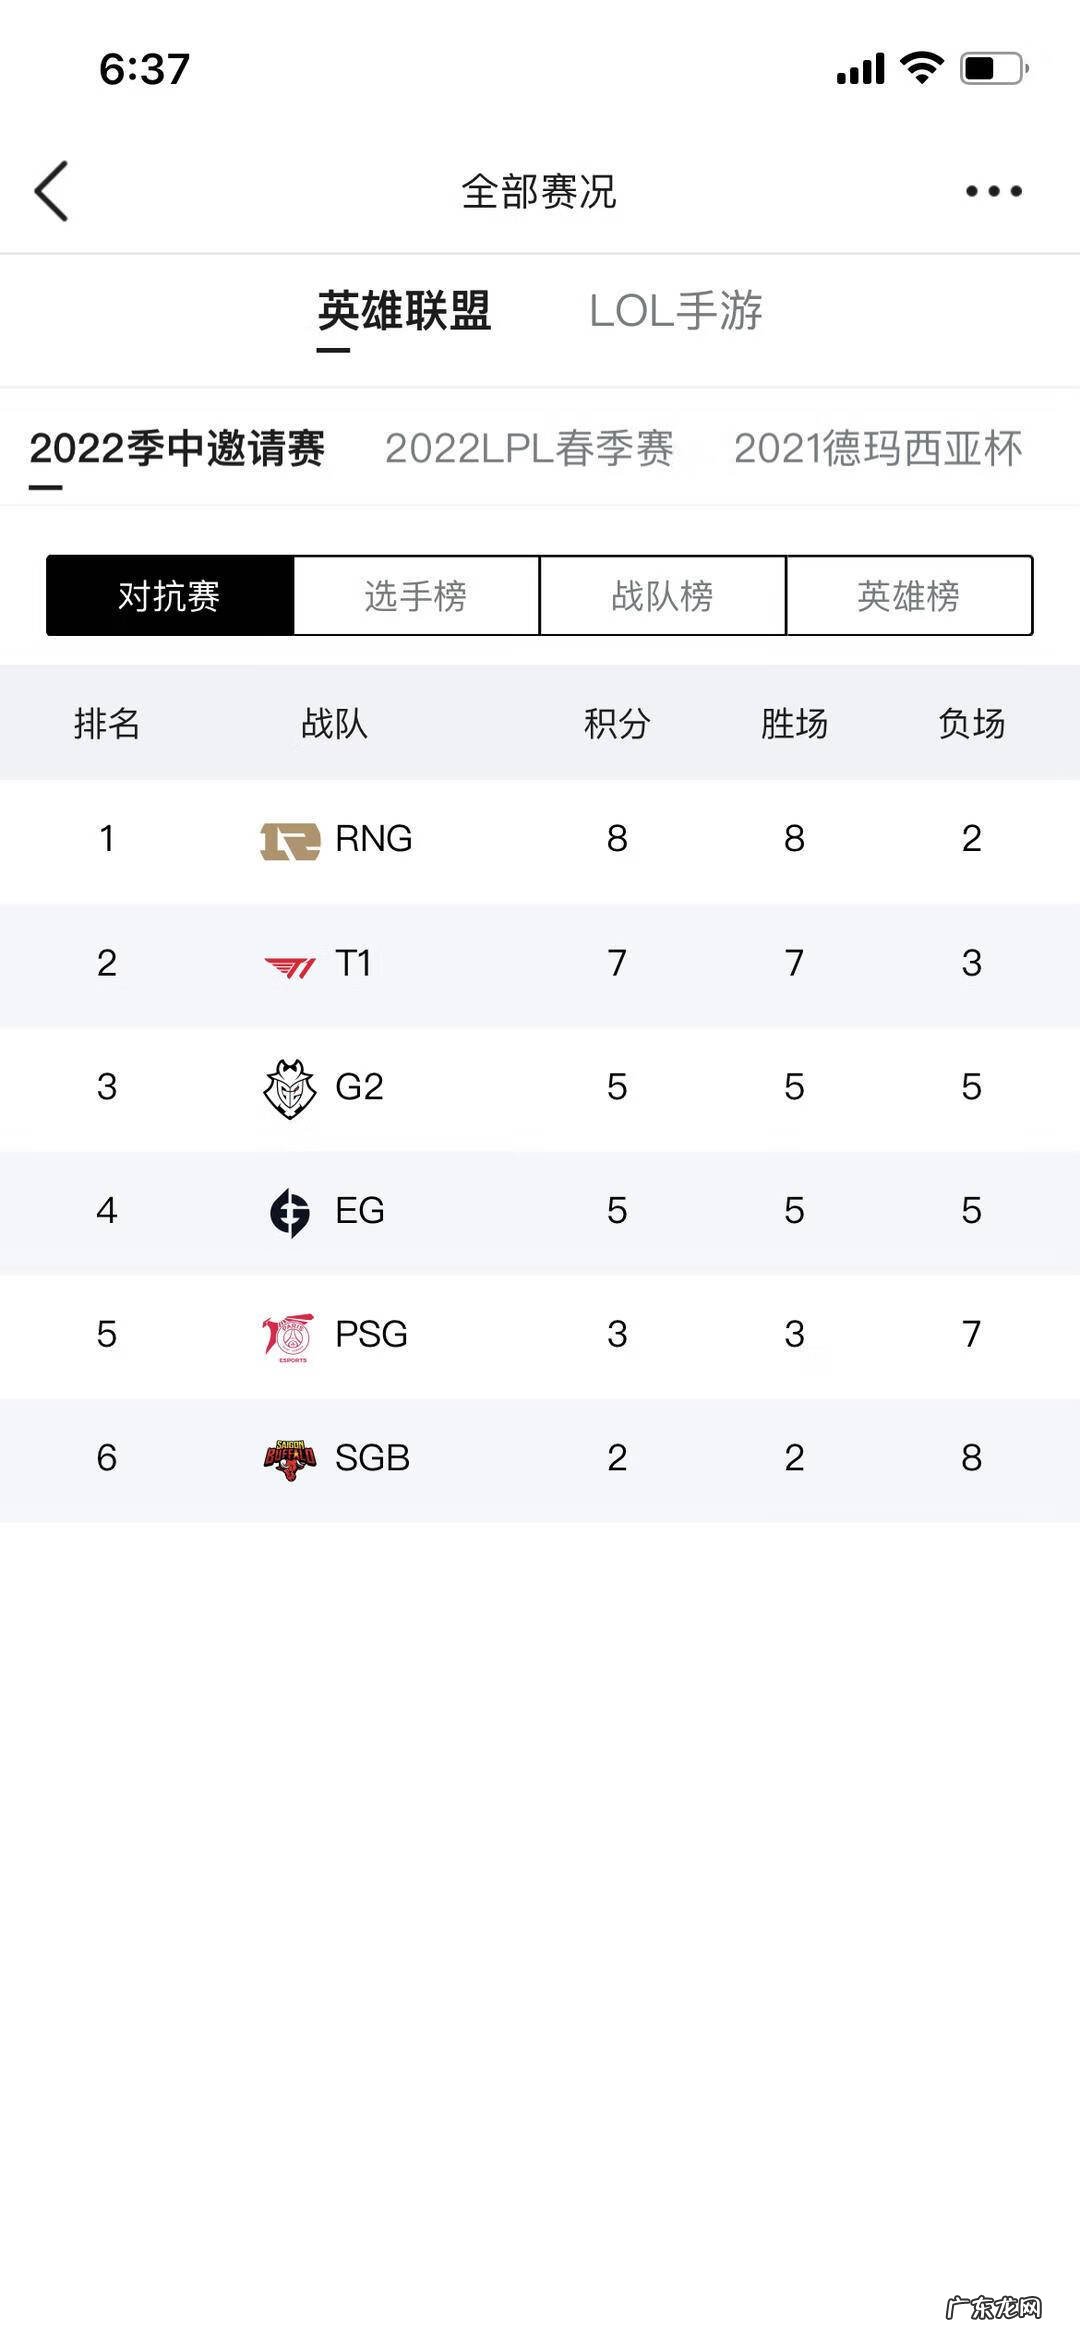Screen dimensions: 1080x2337
Task: Open the 2021德玛西亚杯 tournament tab
Action: click(878, 449)
